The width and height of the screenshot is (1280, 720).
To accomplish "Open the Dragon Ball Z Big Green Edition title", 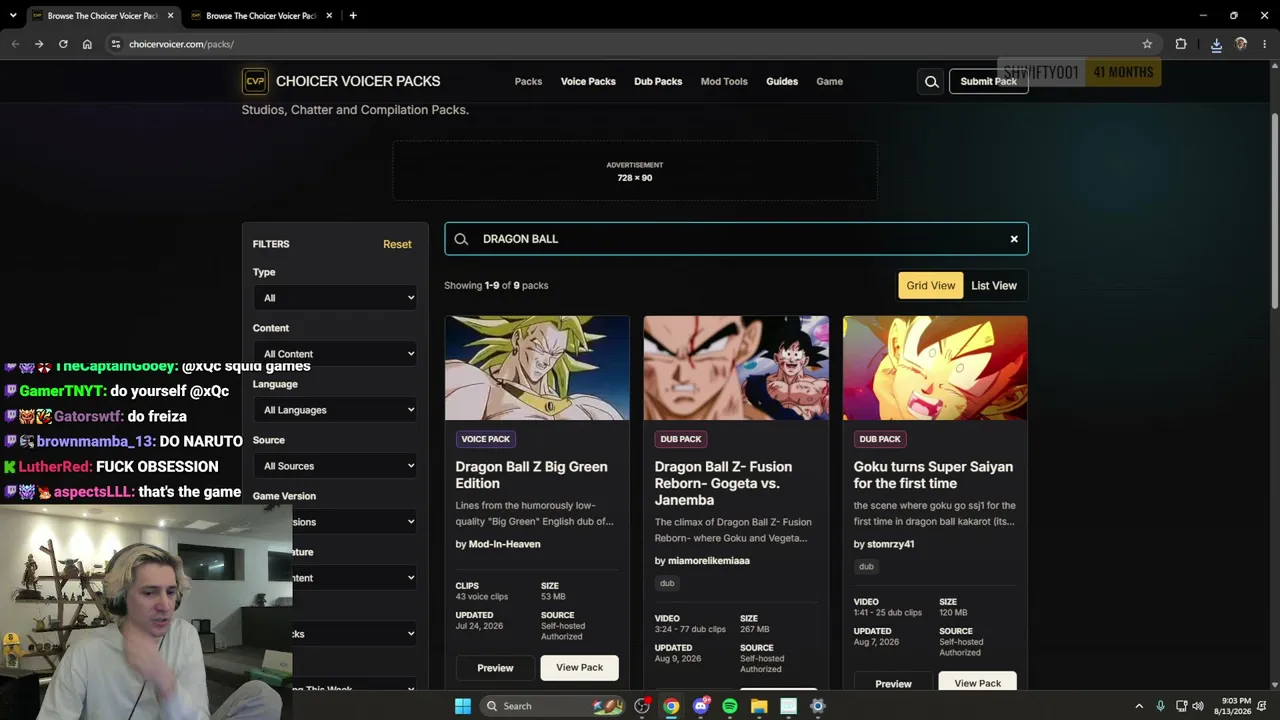I will [x=531, y=475].
